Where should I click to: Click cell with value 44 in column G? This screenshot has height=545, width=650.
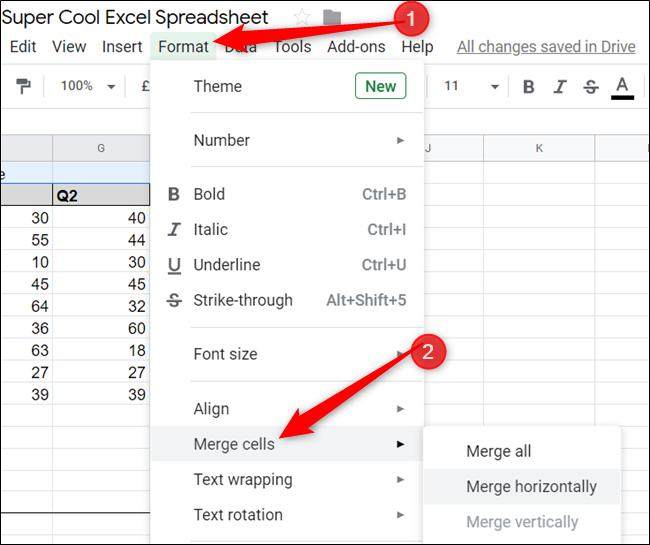pyautogui.click(x=101, y=240)
